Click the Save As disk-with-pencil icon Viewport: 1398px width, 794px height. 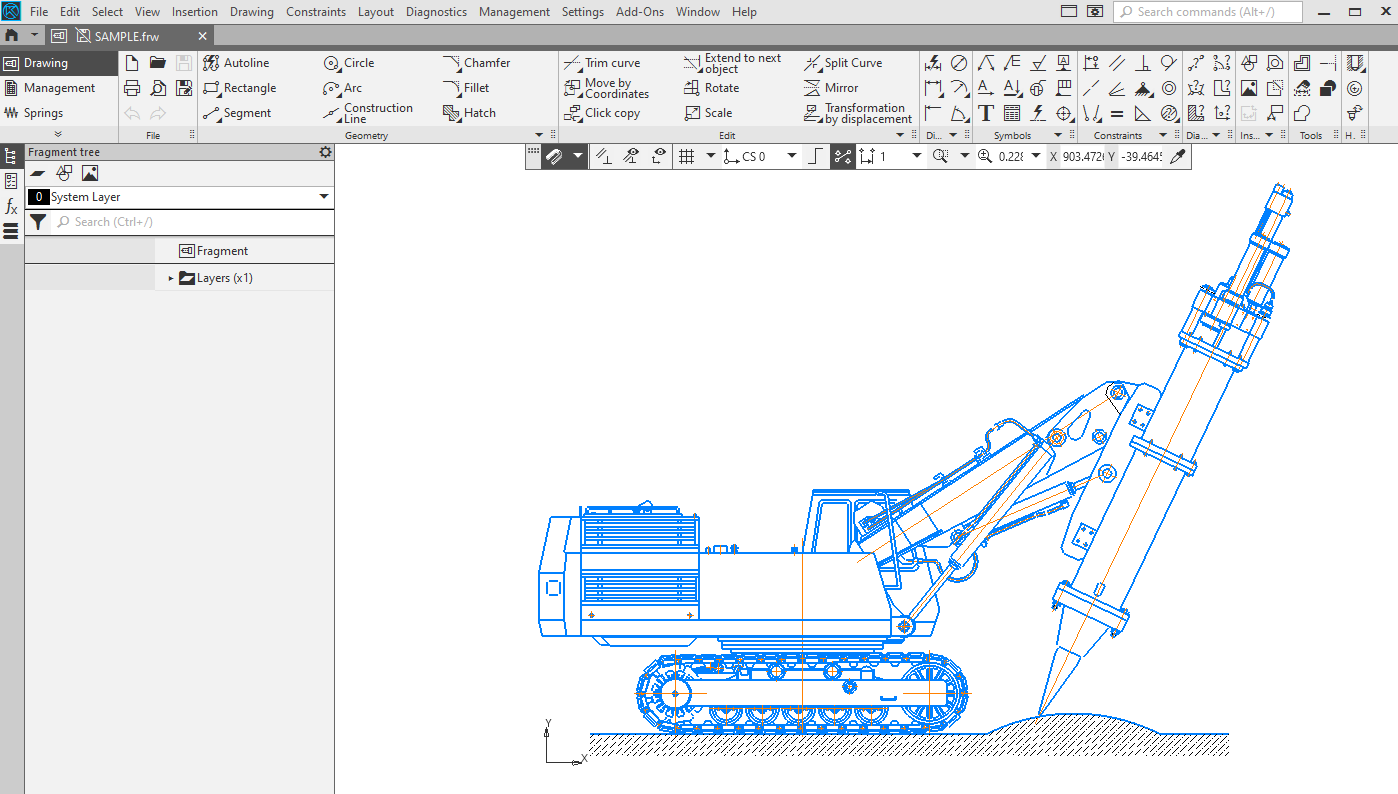184,88
